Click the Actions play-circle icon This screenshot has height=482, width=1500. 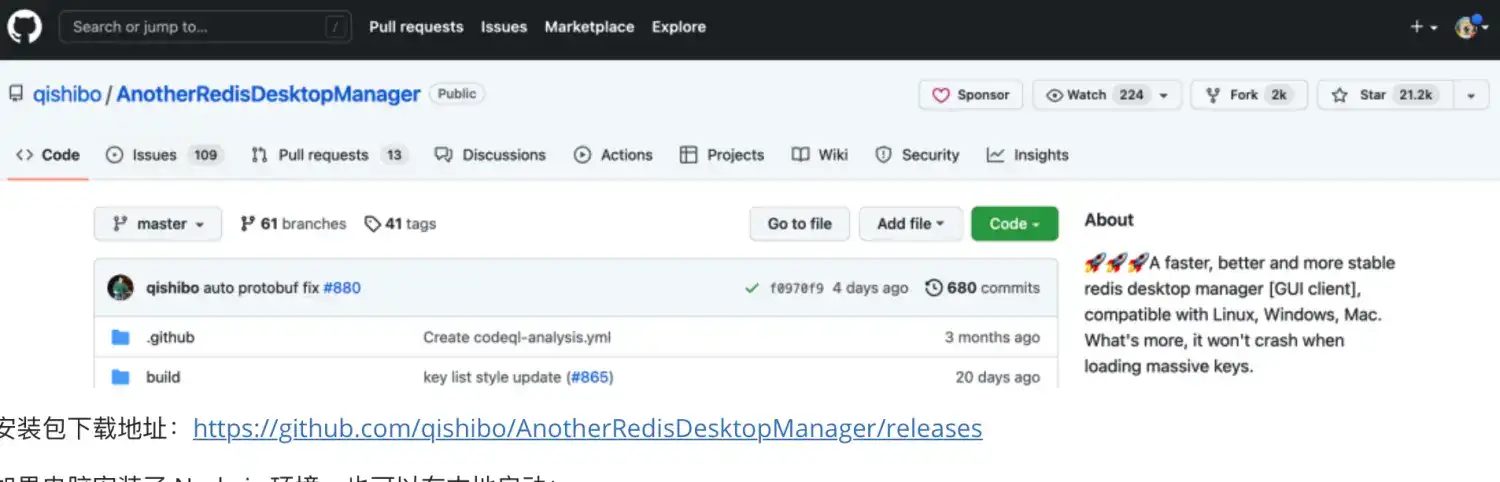coord(582,155)
